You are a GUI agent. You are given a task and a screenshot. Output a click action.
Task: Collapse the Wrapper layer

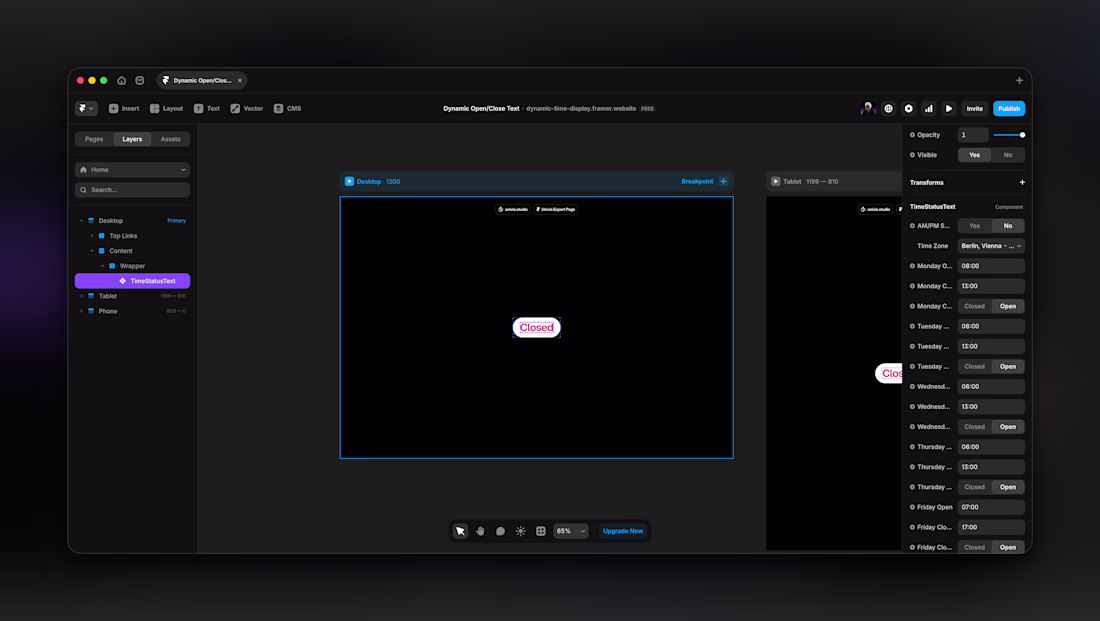(102, 266)
